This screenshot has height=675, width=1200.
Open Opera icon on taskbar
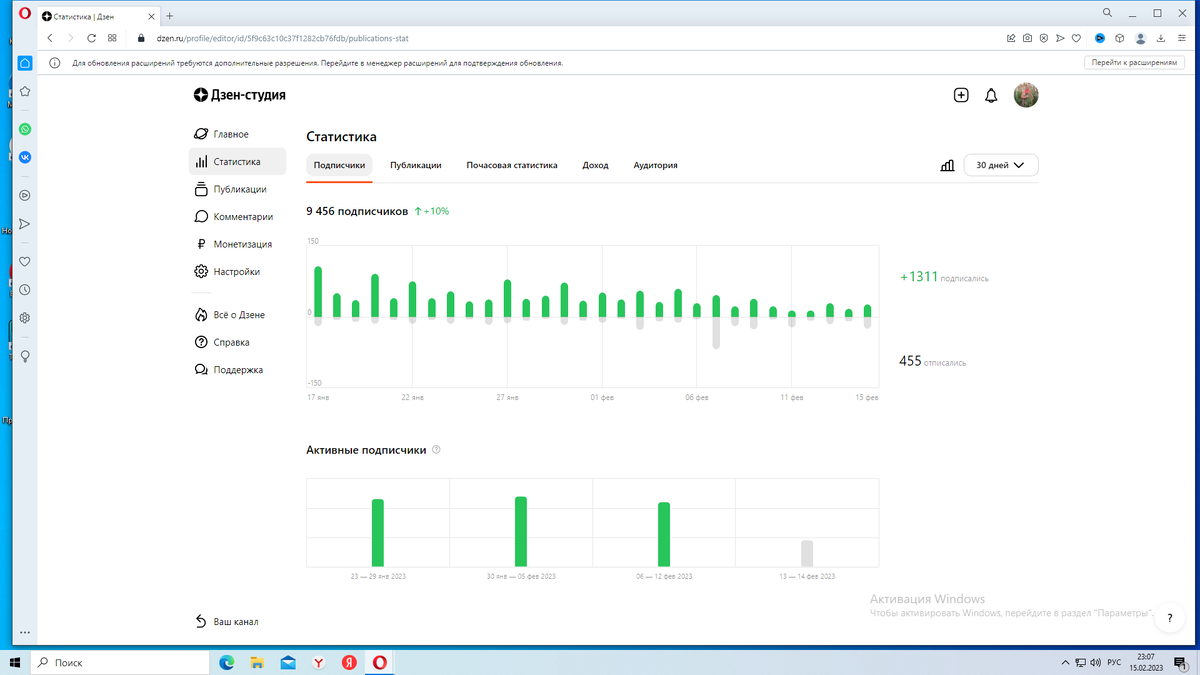click(x=380, y=663)
